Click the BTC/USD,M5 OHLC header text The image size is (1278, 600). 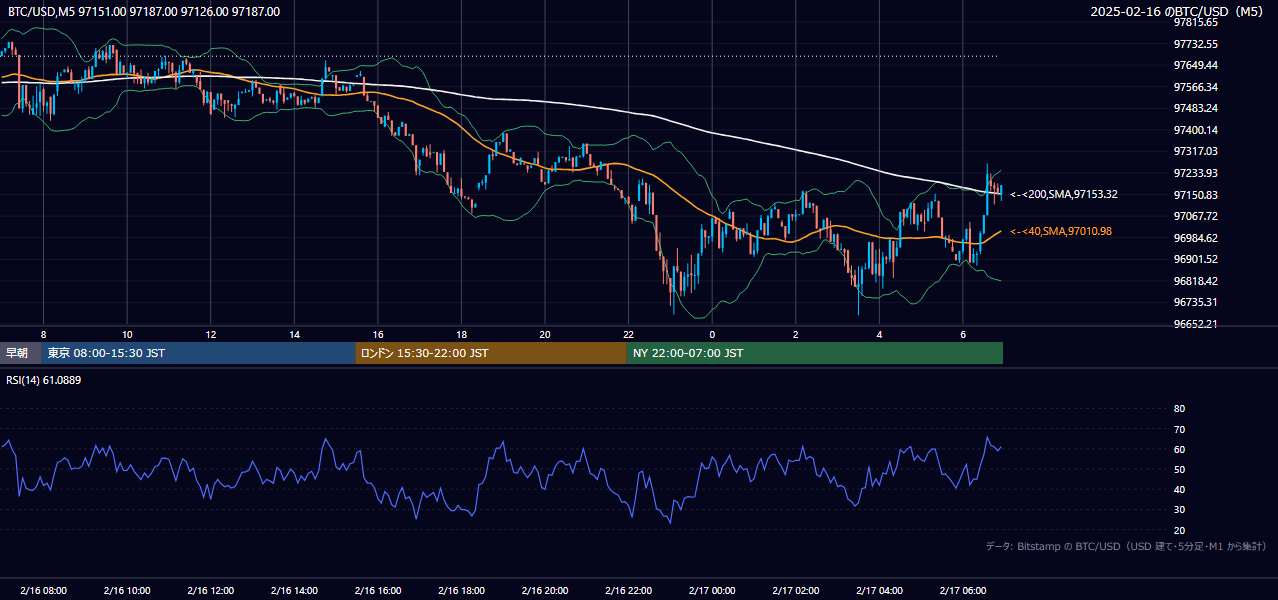pos(144,12)
